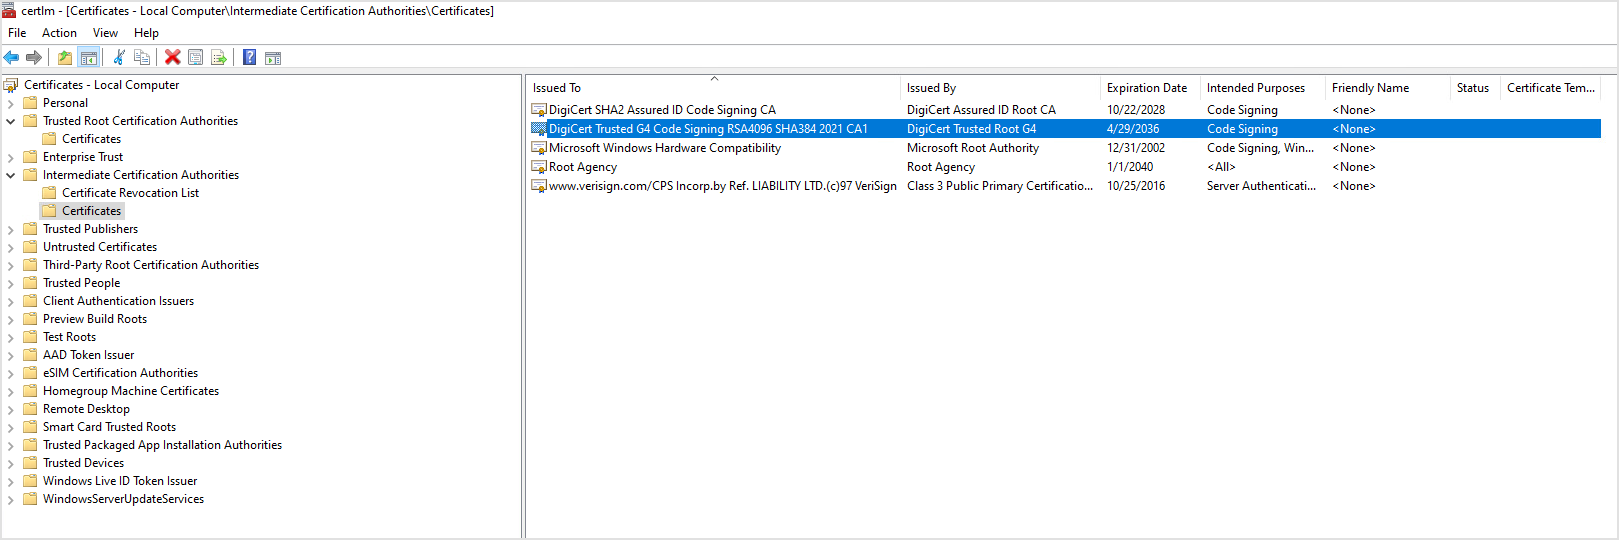
Task: Click the Cut scissors toolbar icon
Action: [119, 58]
